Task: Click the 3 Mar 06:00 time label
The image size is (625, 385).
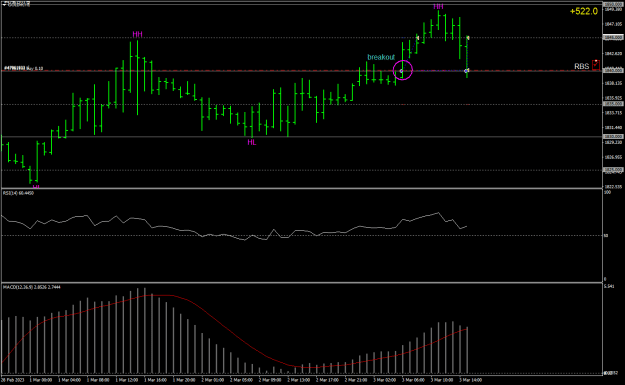Action: pyautogui.click(x=413, y=380)
